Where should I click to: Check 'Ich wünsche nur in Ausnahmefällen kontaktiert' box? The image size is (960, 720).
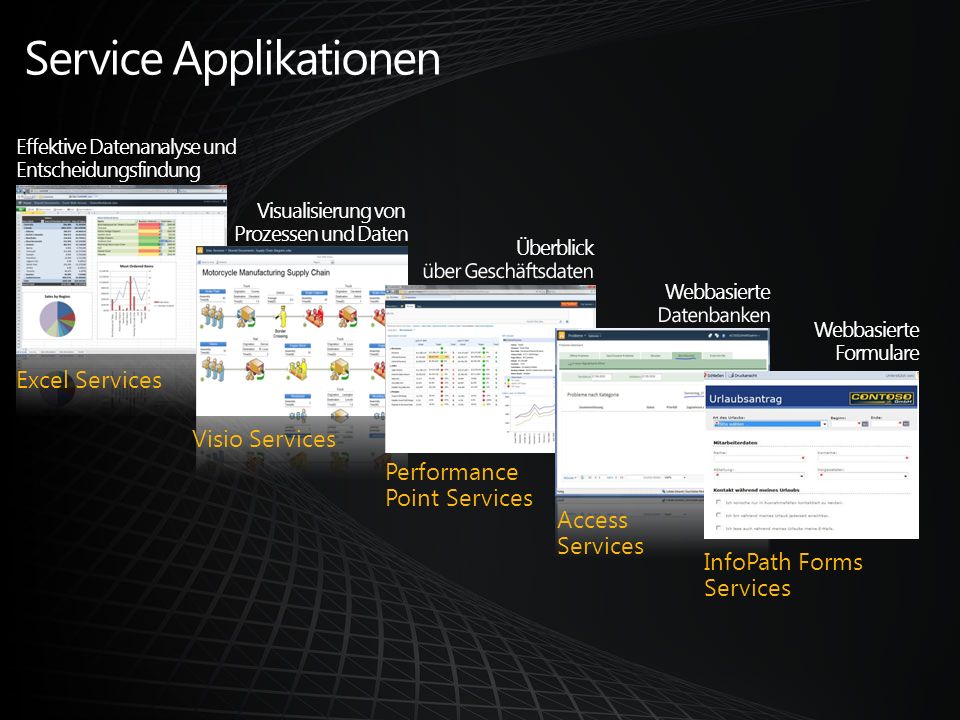[718, 502]
